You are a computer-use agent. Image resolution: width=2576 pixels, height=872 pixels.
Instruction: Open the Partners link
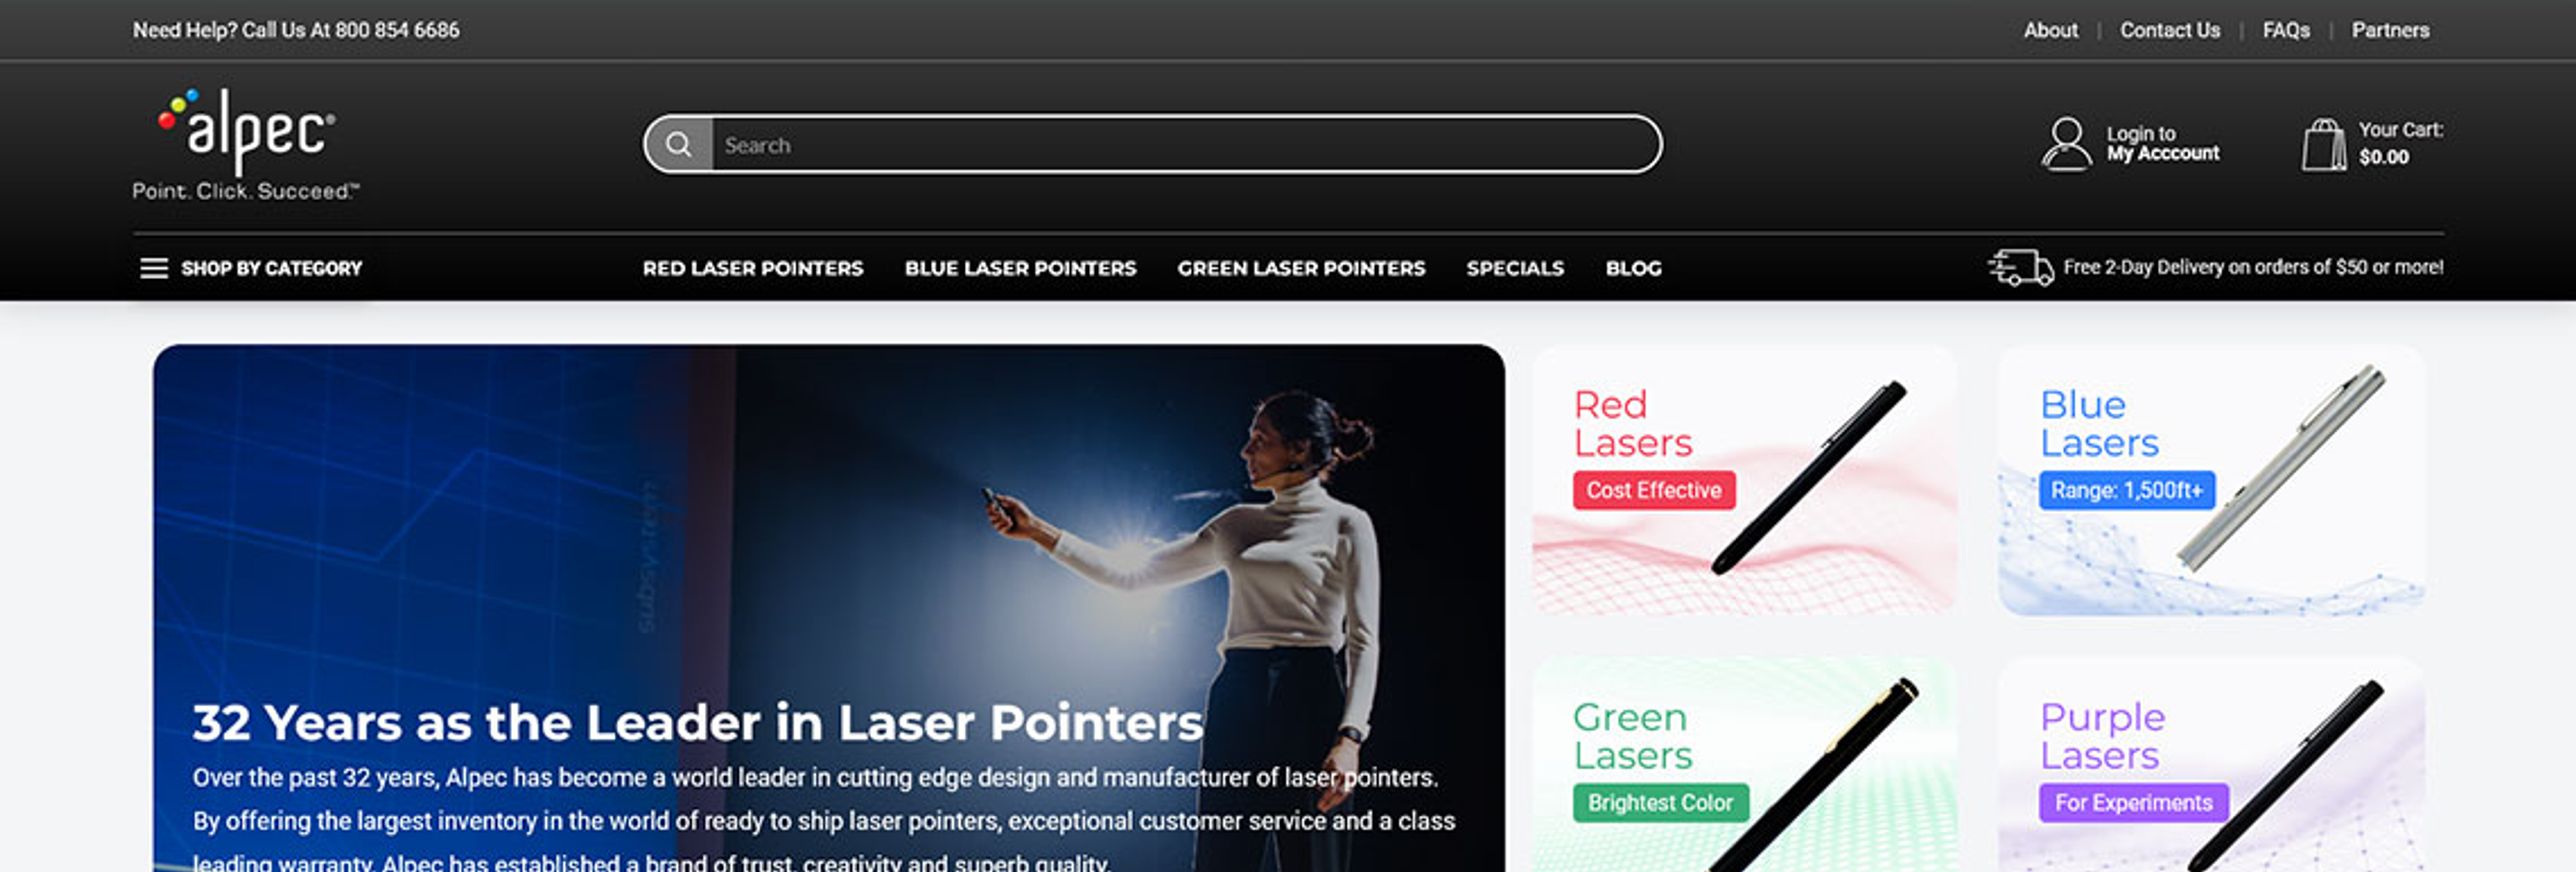pos(2390,30)
